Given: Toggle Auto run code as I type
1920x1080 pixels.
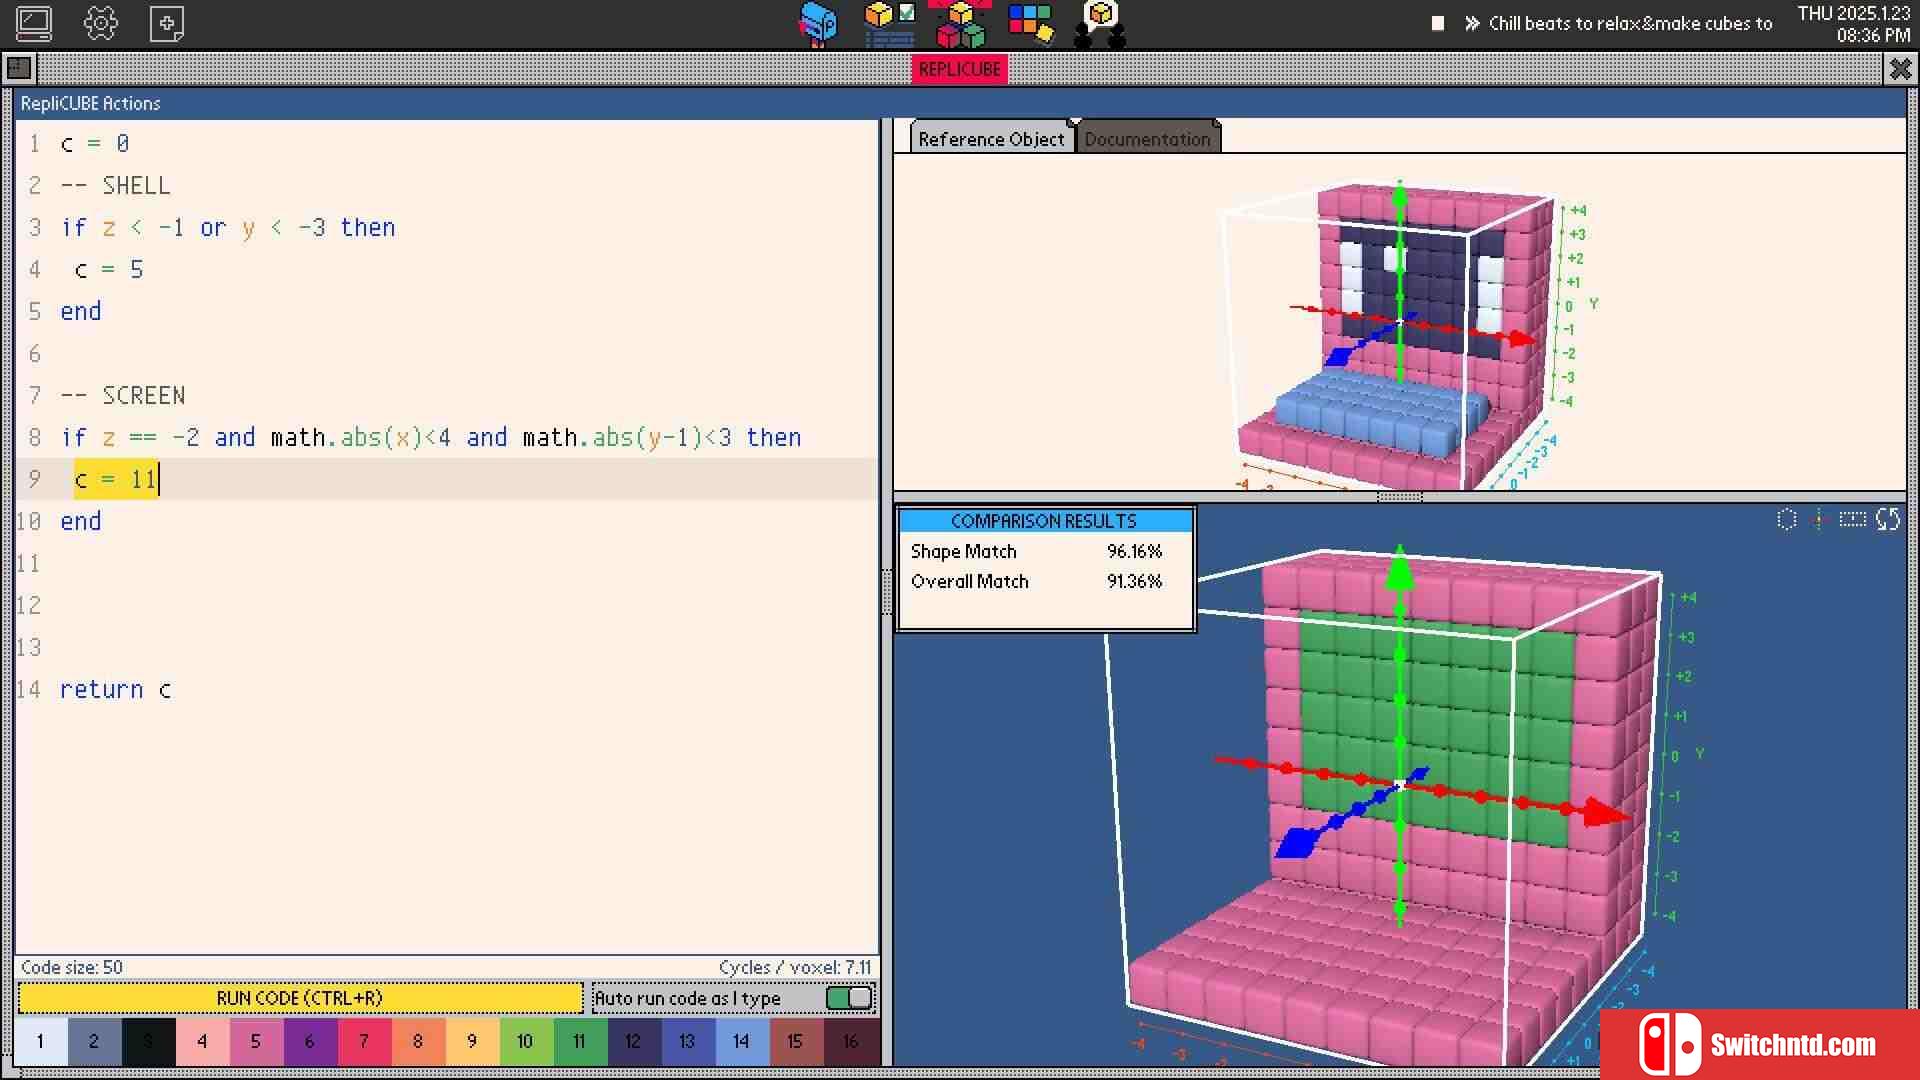Looking at the screenshot, I should [850, 998].
